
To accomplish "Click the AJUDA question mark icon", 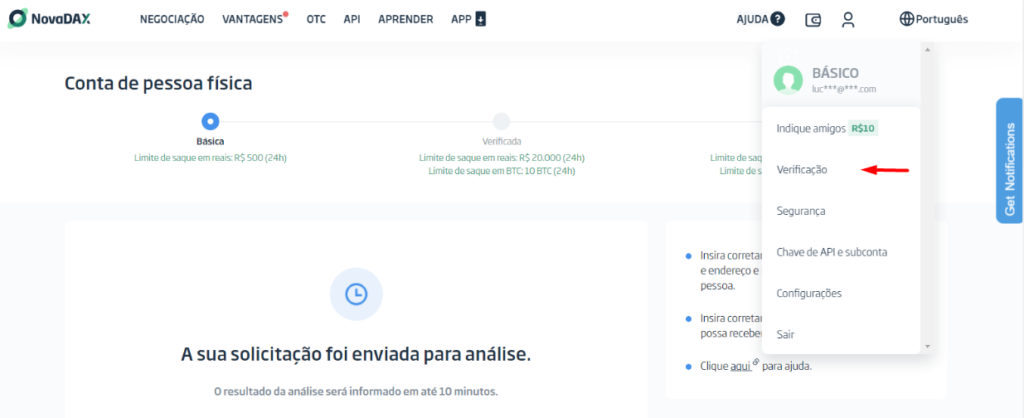I will tap(778, 19).
